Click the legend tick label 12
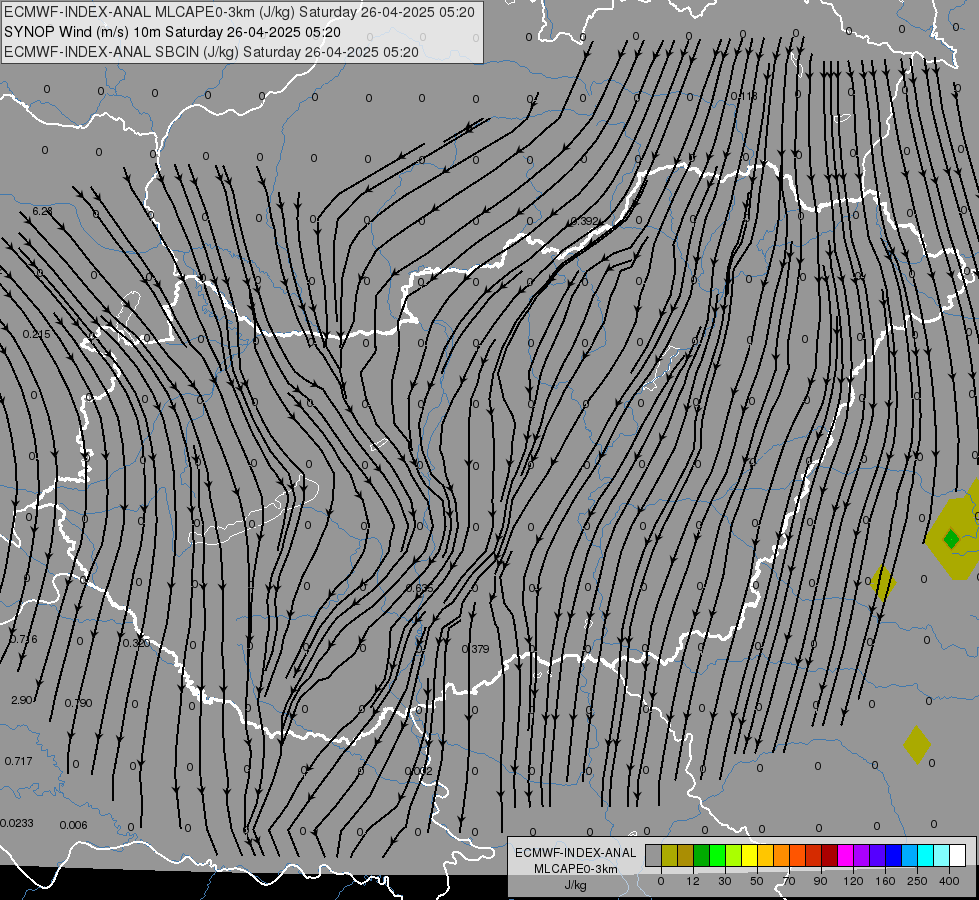 (x=693, y=881)
